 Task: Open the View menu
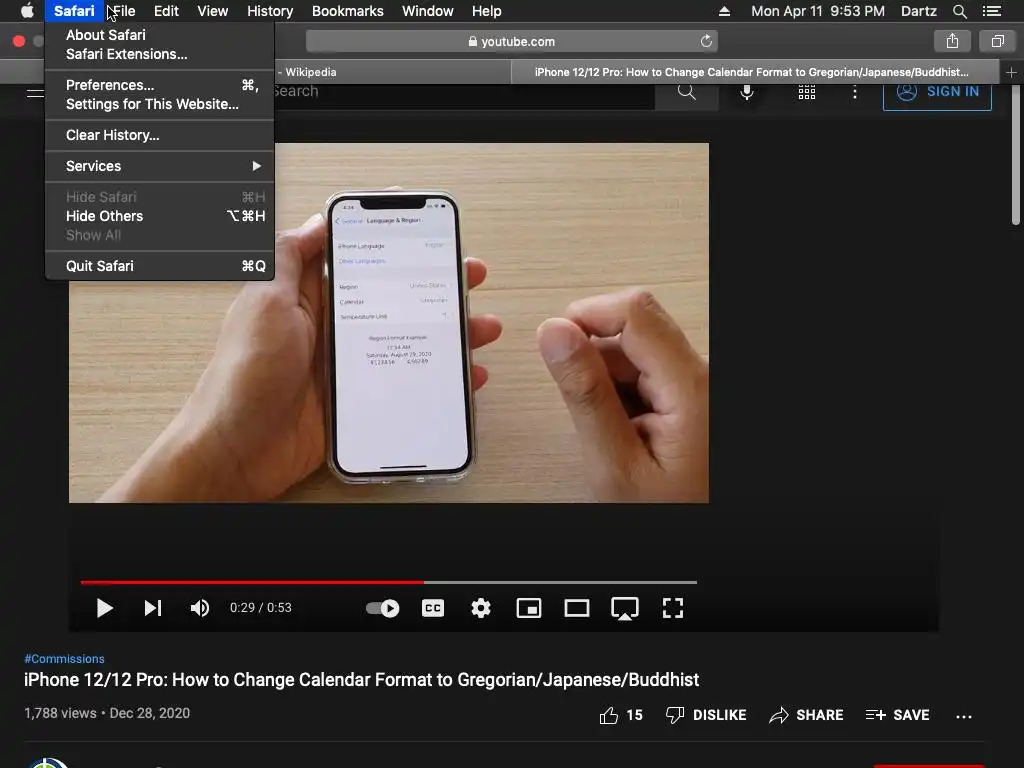click(x=213, y=11)
